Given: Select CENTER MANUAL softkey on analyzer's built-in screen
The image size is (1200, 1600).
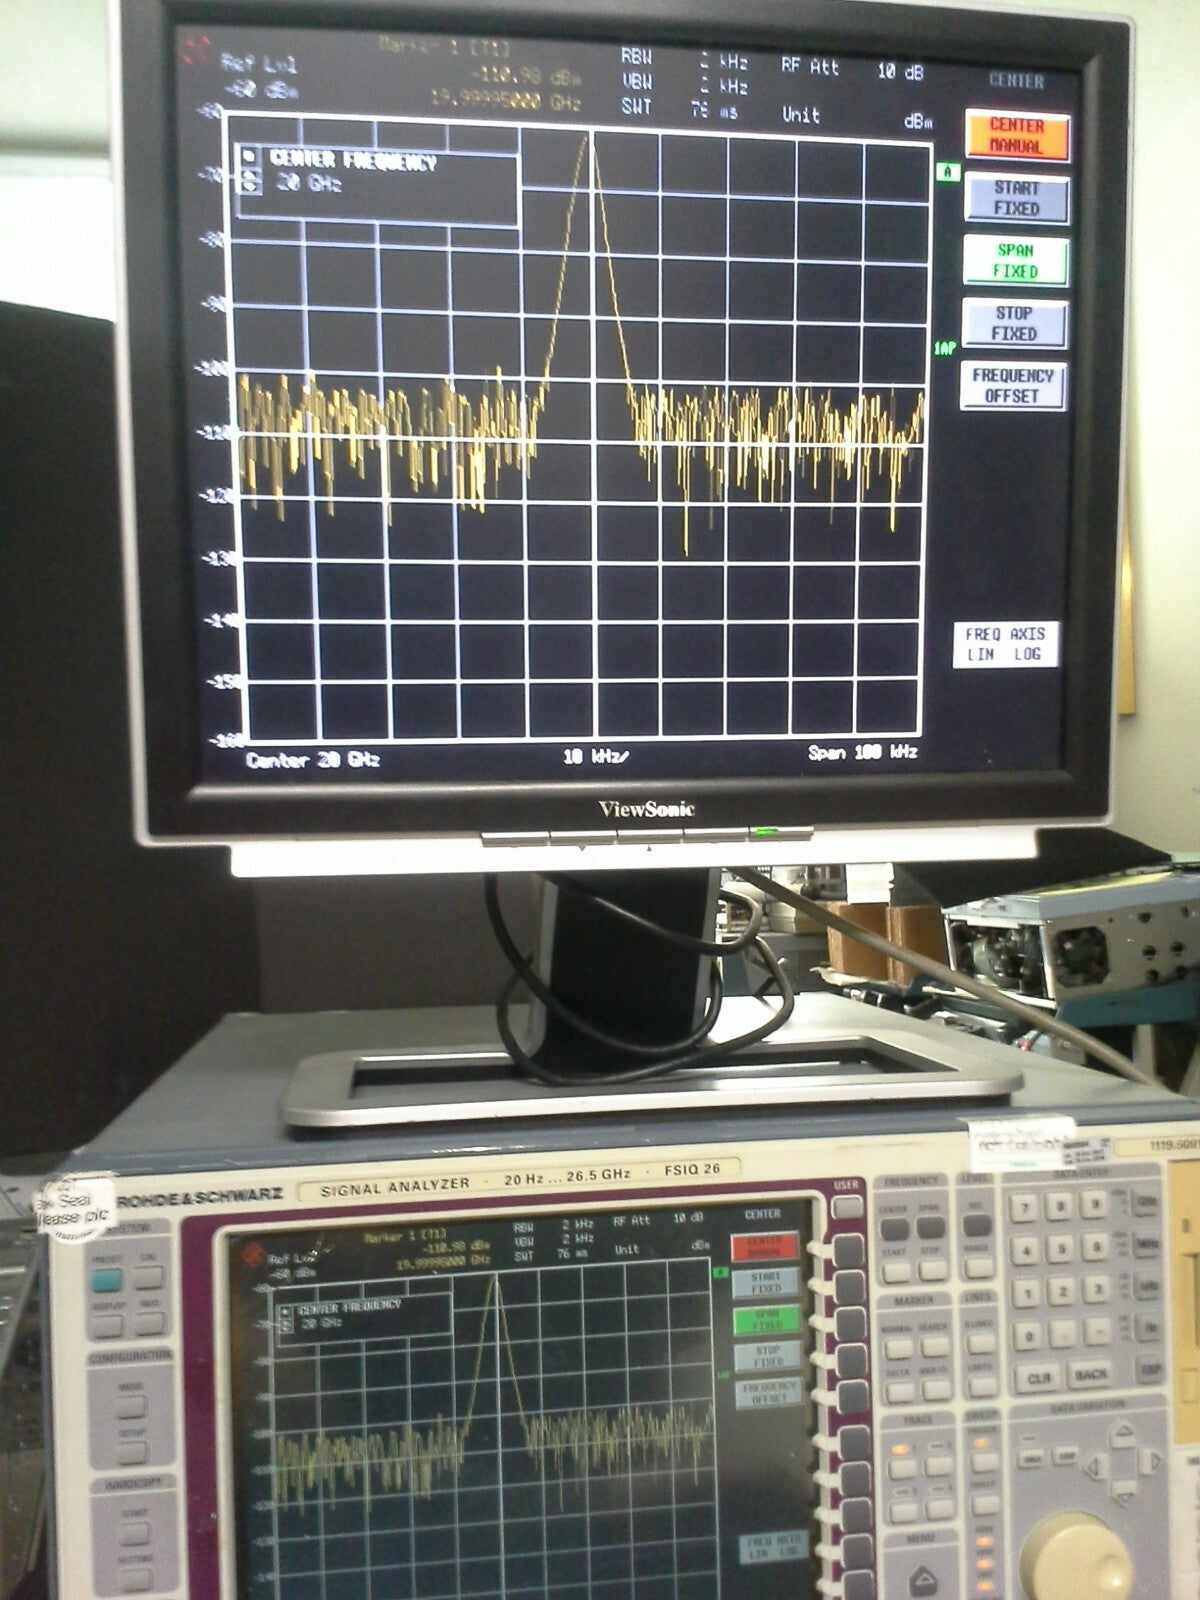Looking at the screenshot, I should (x=763, y=1247).
